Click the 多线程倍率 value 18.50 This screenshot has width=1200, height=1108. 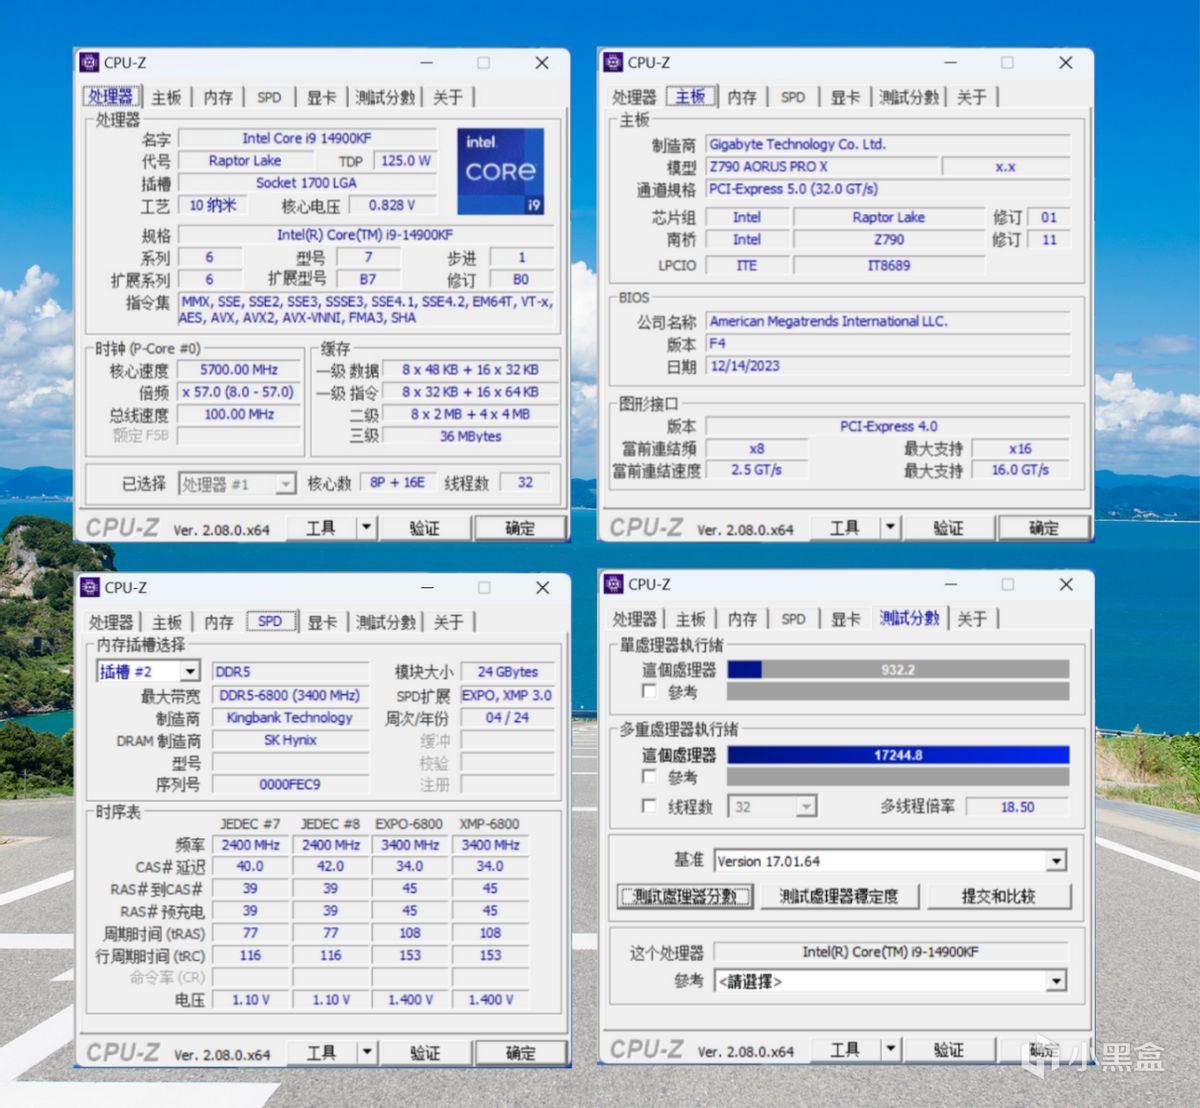tap(1018, 806)
